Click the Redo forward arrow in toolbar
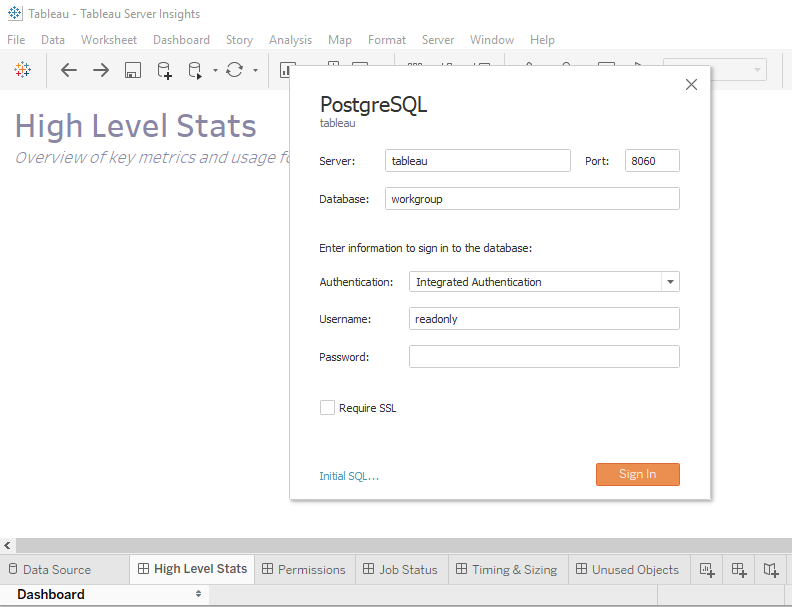Viewport: 792px width, 607px height. (101, 70)
